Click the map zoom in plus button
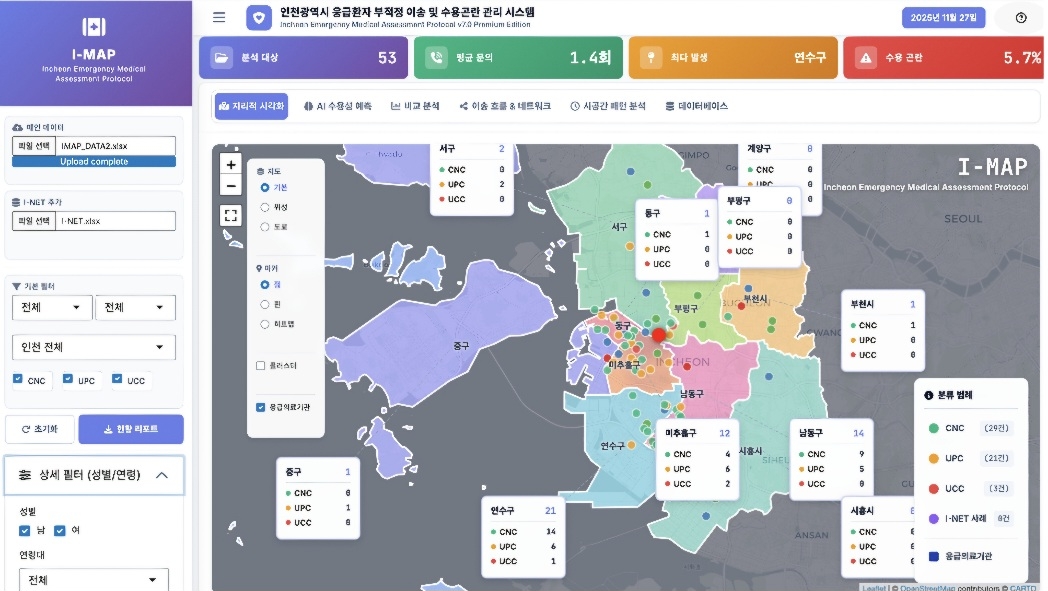Viewport: 1048px width, 591px height. 231,165
